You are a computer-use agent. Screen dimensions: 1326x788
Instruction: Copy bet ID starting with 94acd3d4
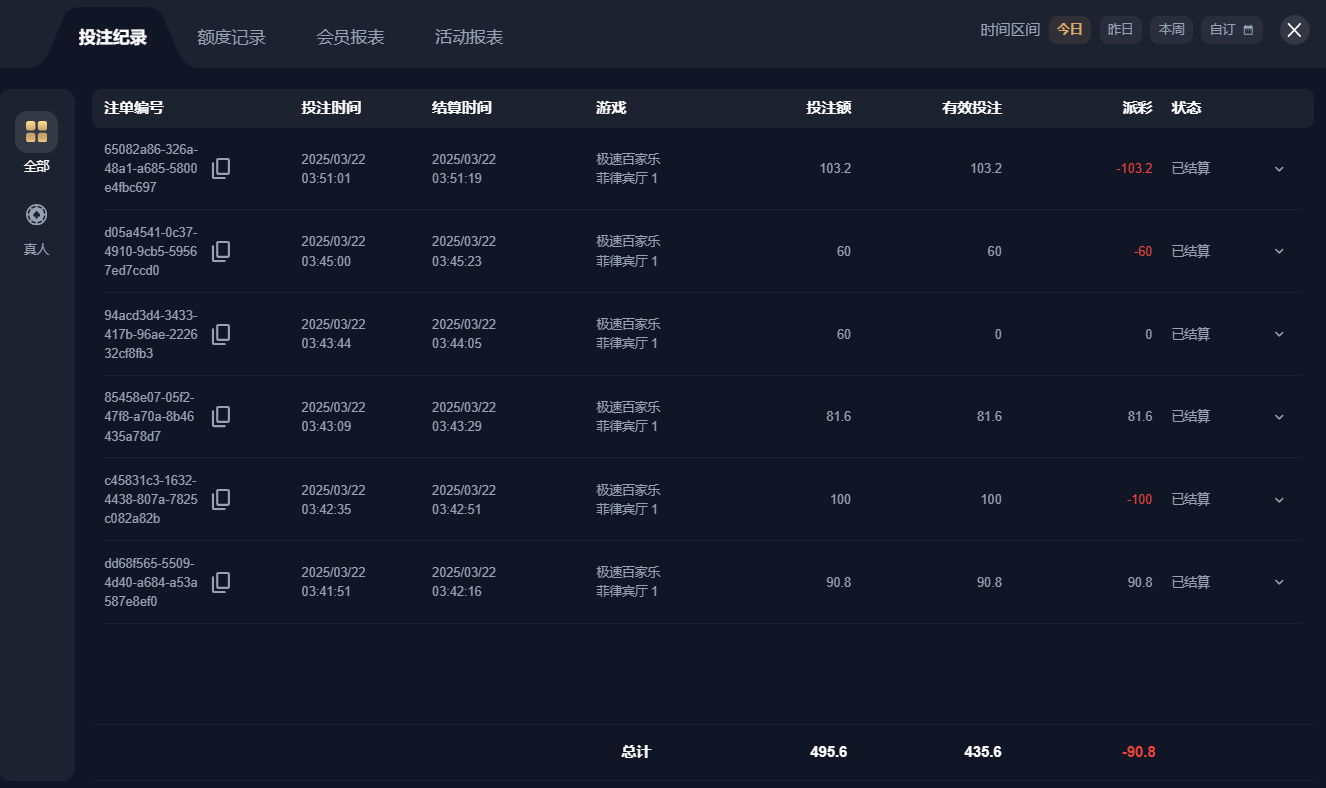(x=221, y=334)
